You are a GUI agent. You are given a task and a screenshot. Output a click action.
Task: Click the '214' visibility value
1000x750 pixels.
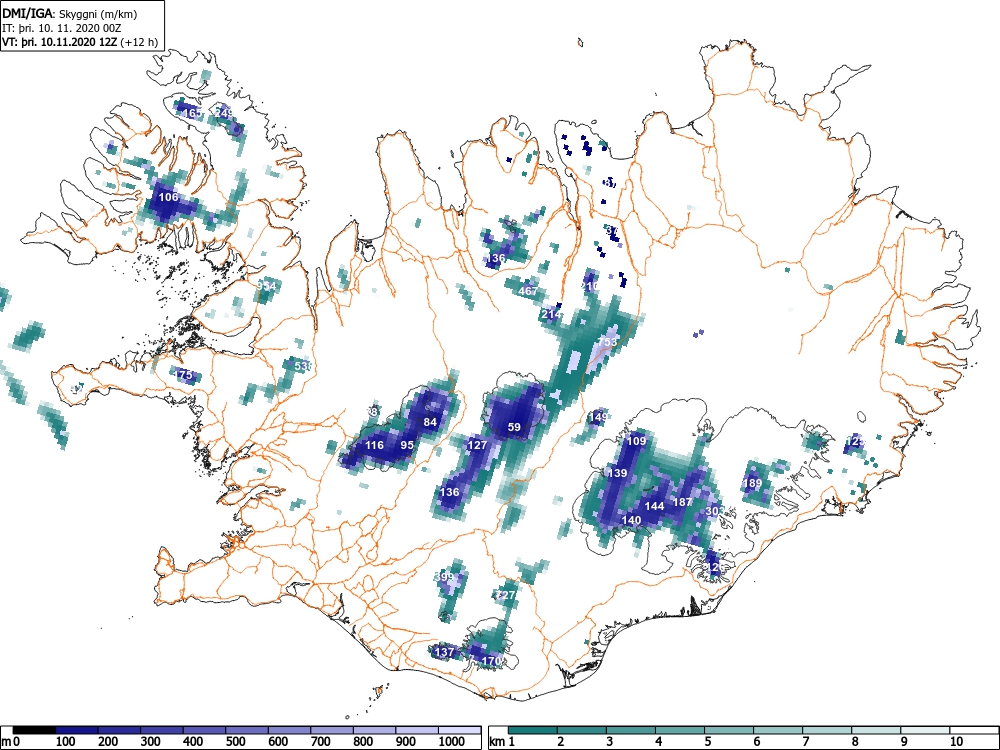(x=551, y=314)
